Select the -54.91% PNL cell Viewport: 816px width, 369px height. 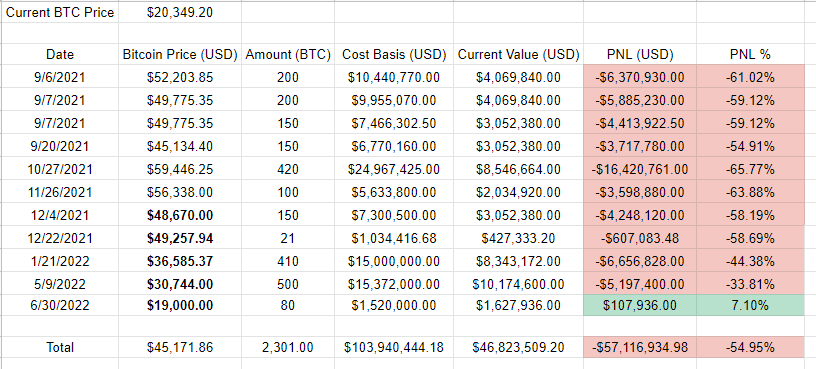click(750, 146)
